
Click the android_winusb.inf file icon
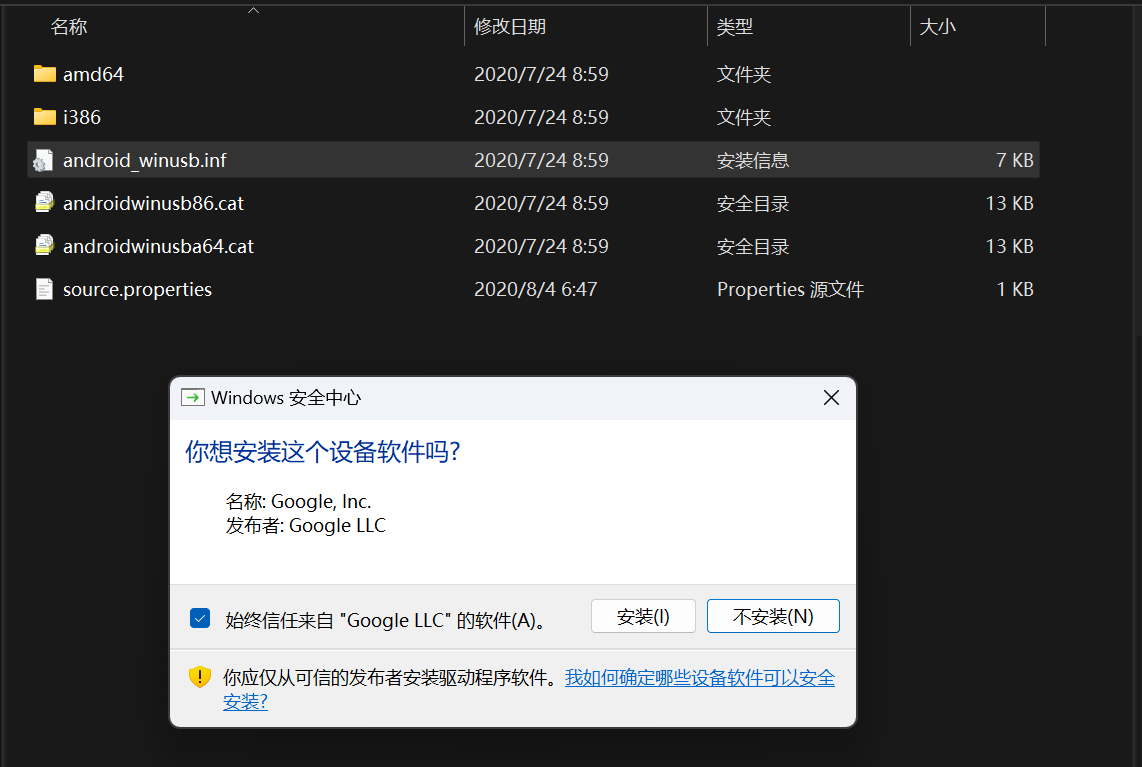[44, 160]
